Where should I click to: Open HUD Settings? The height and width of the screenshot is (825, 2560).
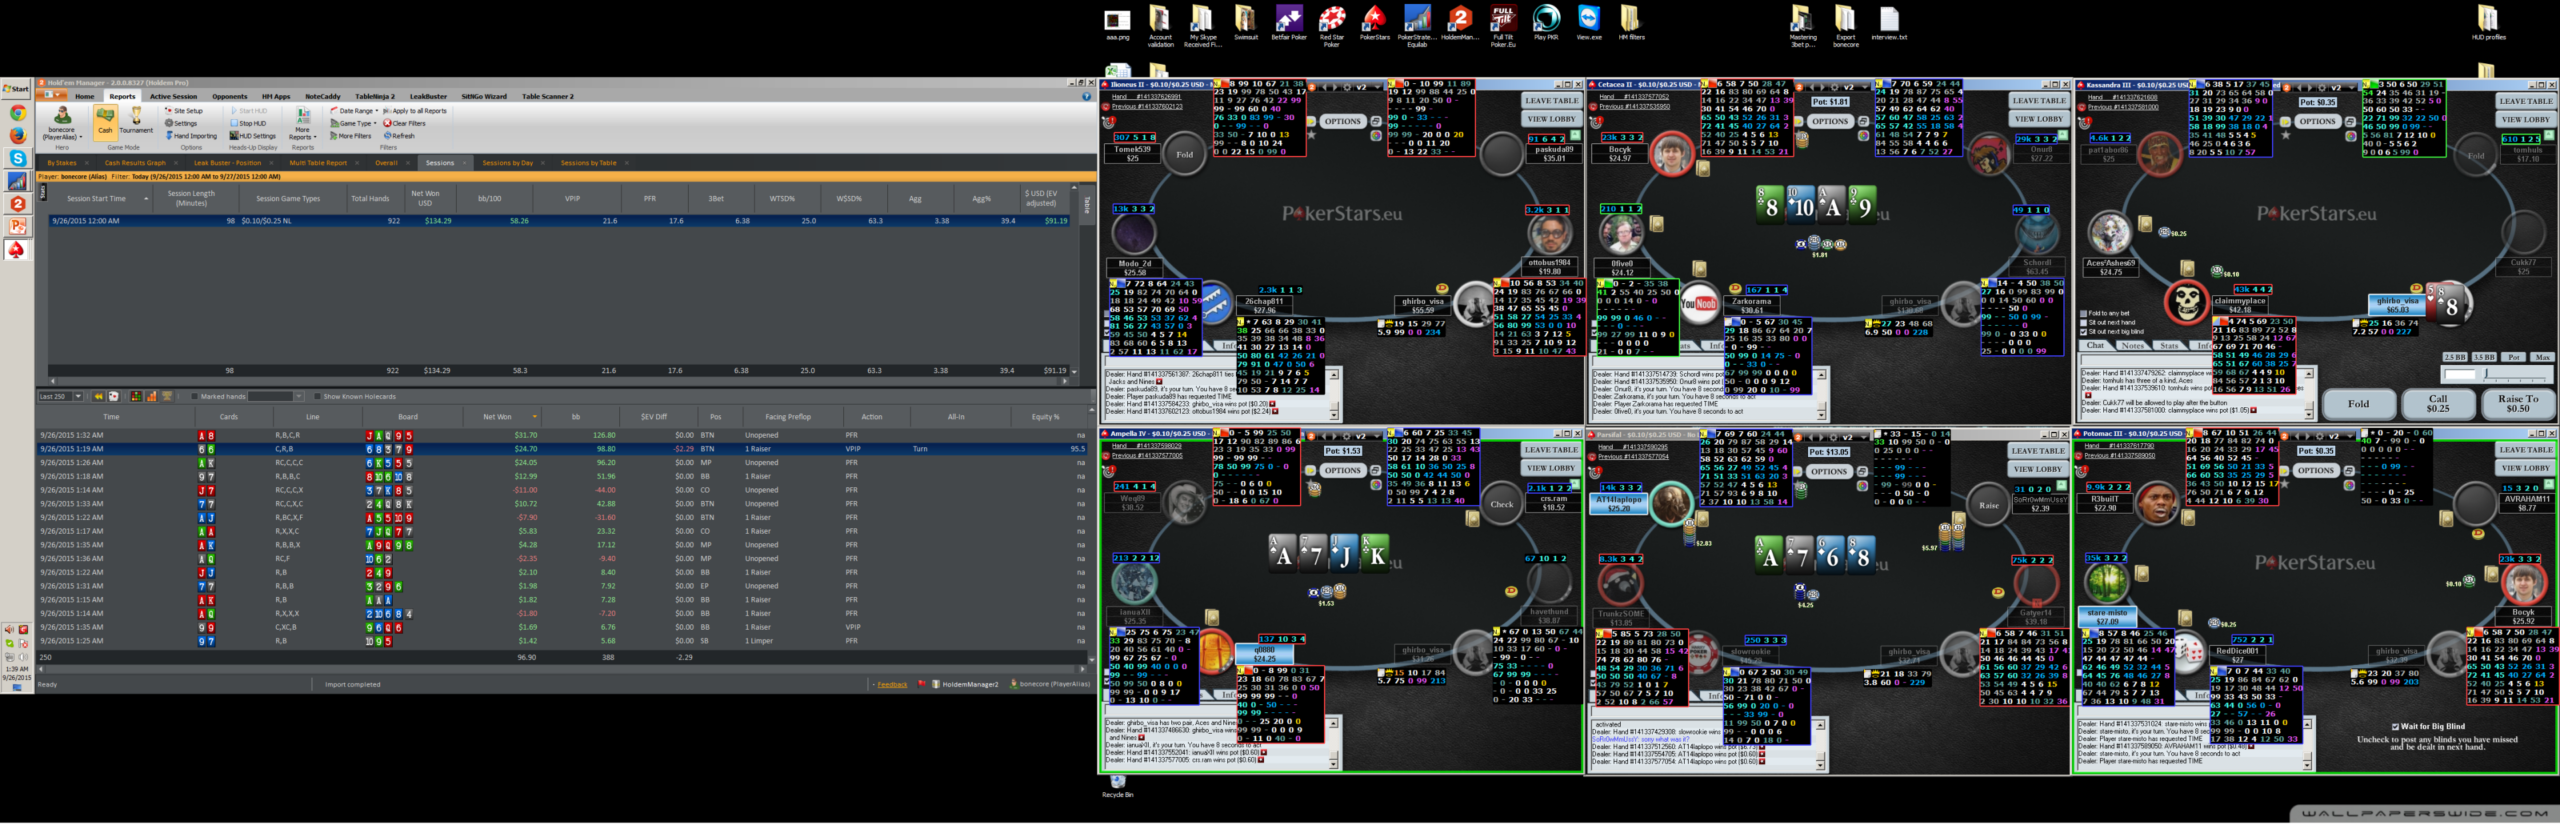tap(253, 136)
